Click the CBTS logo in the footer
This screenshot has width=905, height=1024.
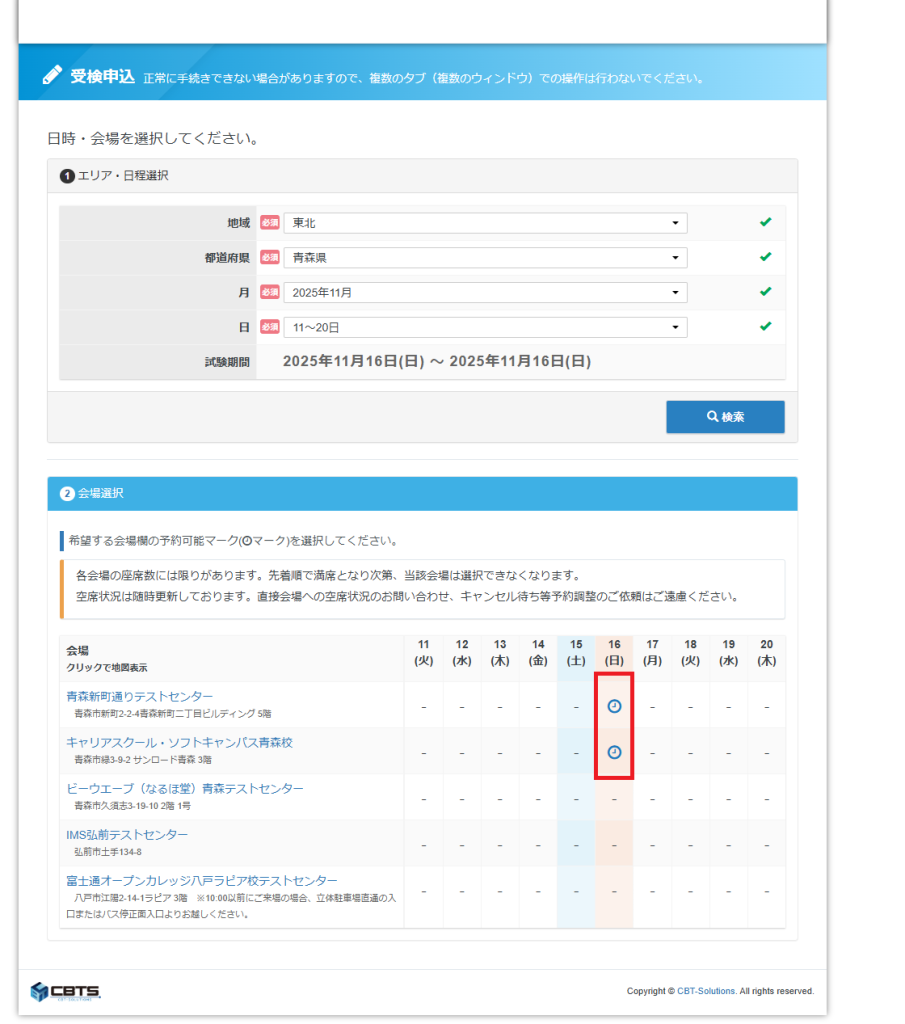tap(65, 991)
